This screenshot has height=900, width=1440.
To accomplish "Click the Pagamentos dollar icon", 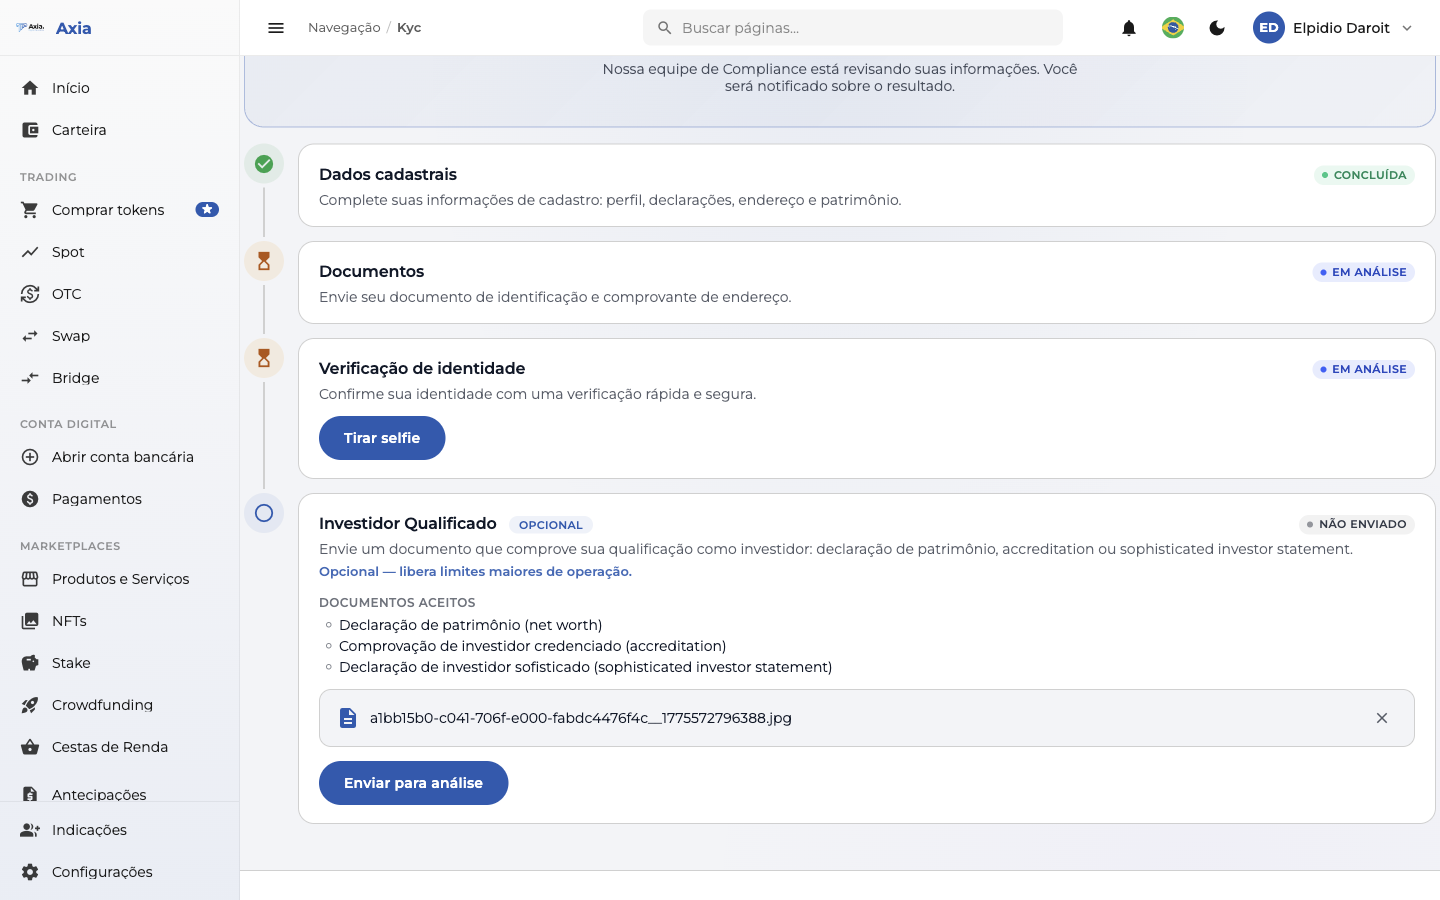I will pos(30,499).
